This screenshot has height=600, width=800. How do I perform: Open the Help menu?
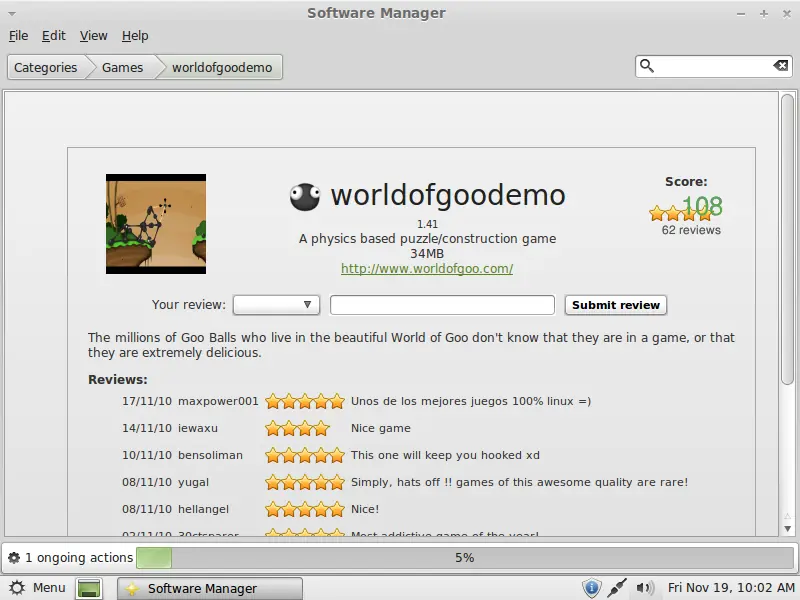click(x=135, y=36)
